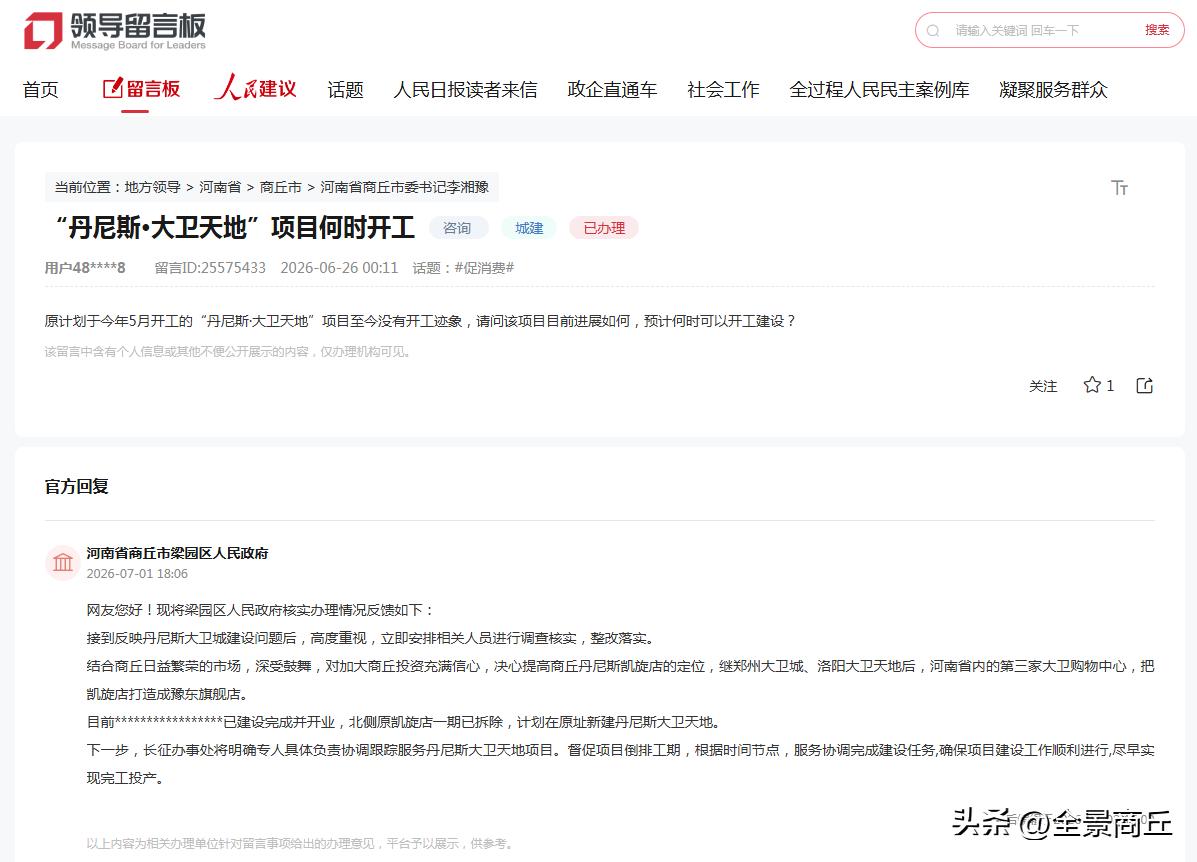Open the 政企直通车 navigation item
Screen dimensions: 1197x862
(x=611, y=90)
